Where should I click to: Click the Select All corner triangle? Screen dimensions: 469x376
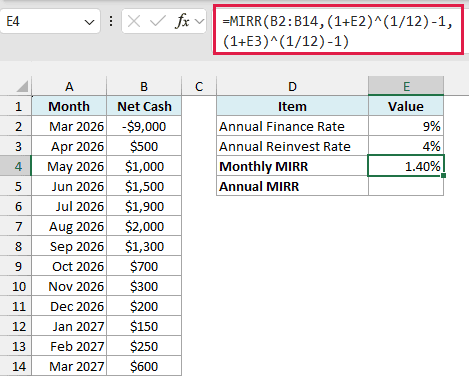pyautogui.click(x=22, y=87)
